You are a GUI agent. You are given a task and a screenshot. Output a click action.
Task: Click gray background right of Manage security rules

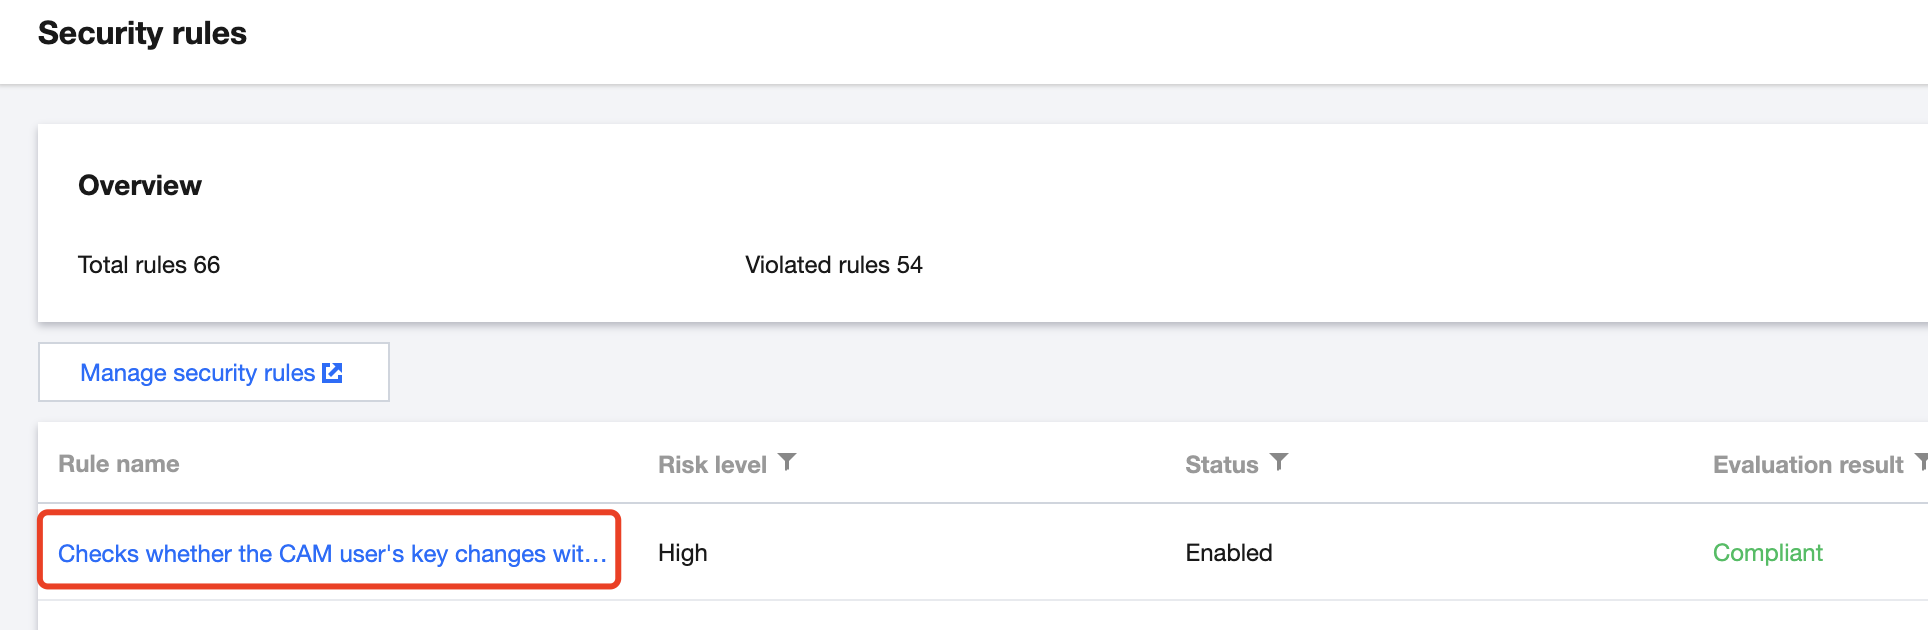coord(1000,373)
